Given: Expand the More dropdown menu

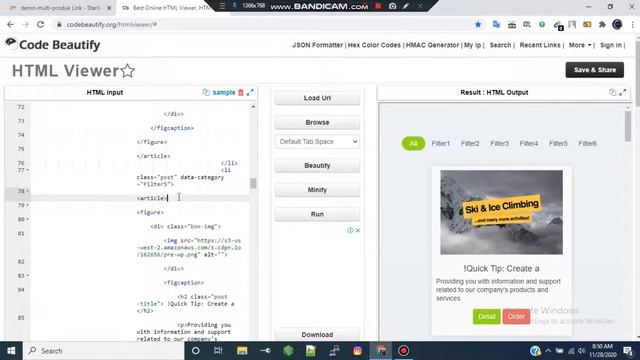Looking at the screenshot, I should point(580,45).
